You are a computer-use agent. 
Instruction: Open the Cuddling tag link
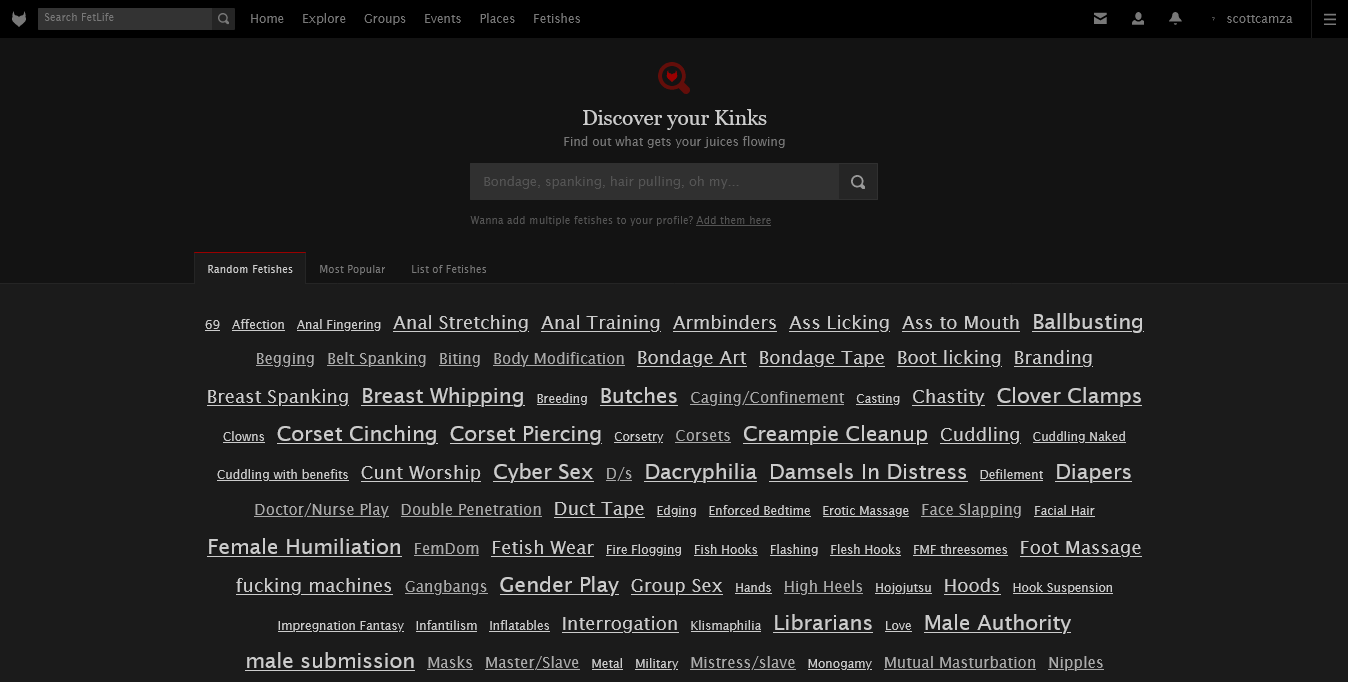tap(980, 435)
